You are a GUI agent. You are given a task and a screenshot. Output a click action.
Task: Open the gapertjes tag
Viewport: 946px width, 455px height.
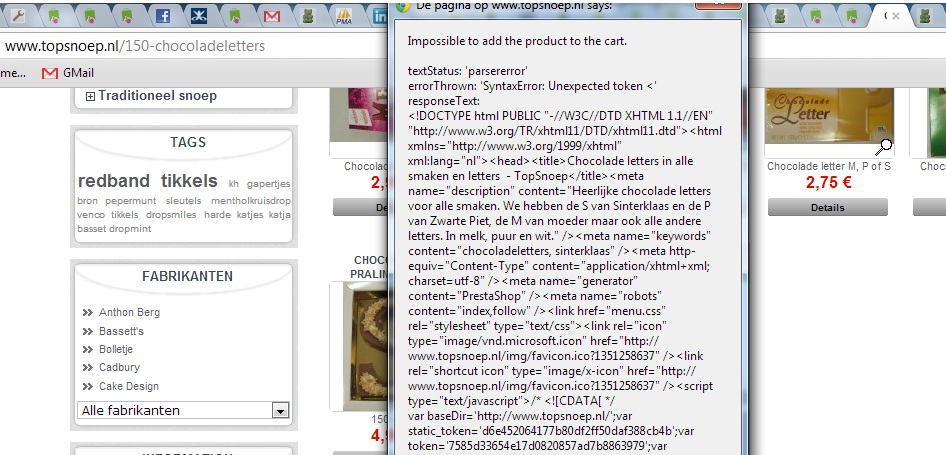(x=268, y=184)
